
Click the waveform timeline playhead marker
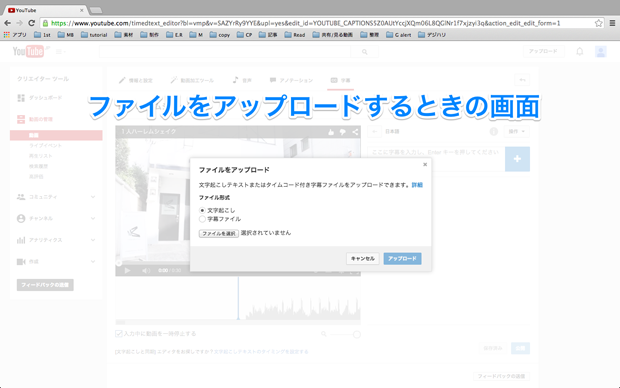click(x=238, y=298)
